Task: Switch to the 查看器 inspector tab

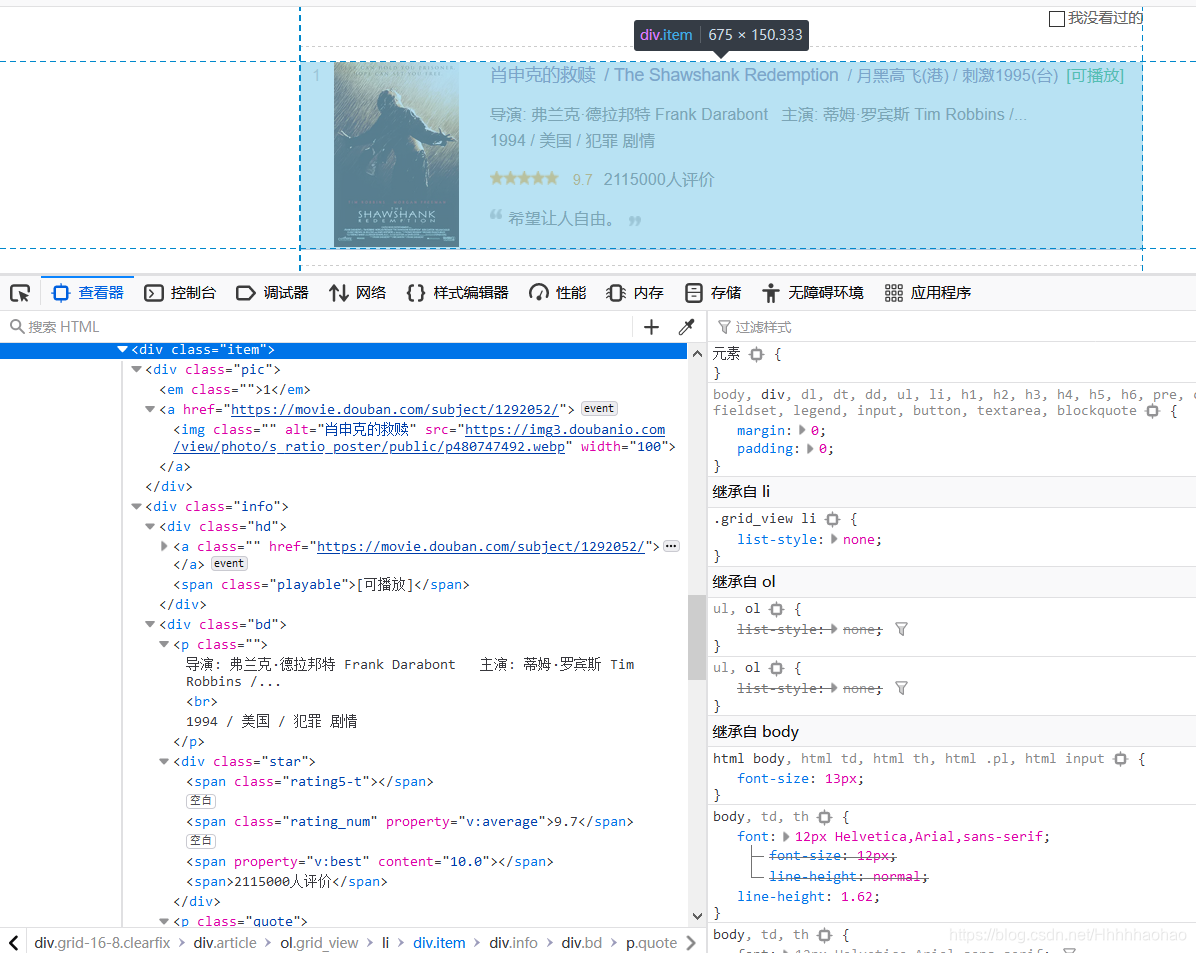Action: [88, 293]
